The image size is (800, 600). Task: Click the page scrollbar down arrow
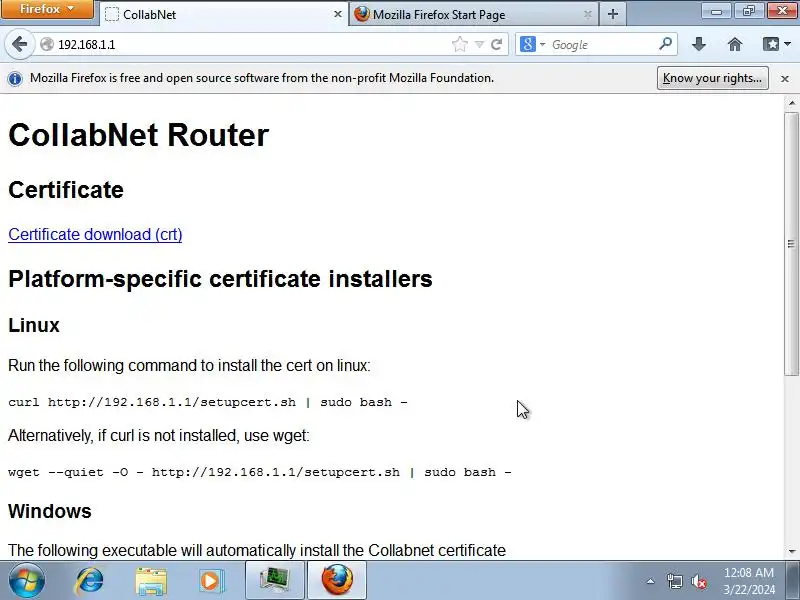(x=792, y=552)
